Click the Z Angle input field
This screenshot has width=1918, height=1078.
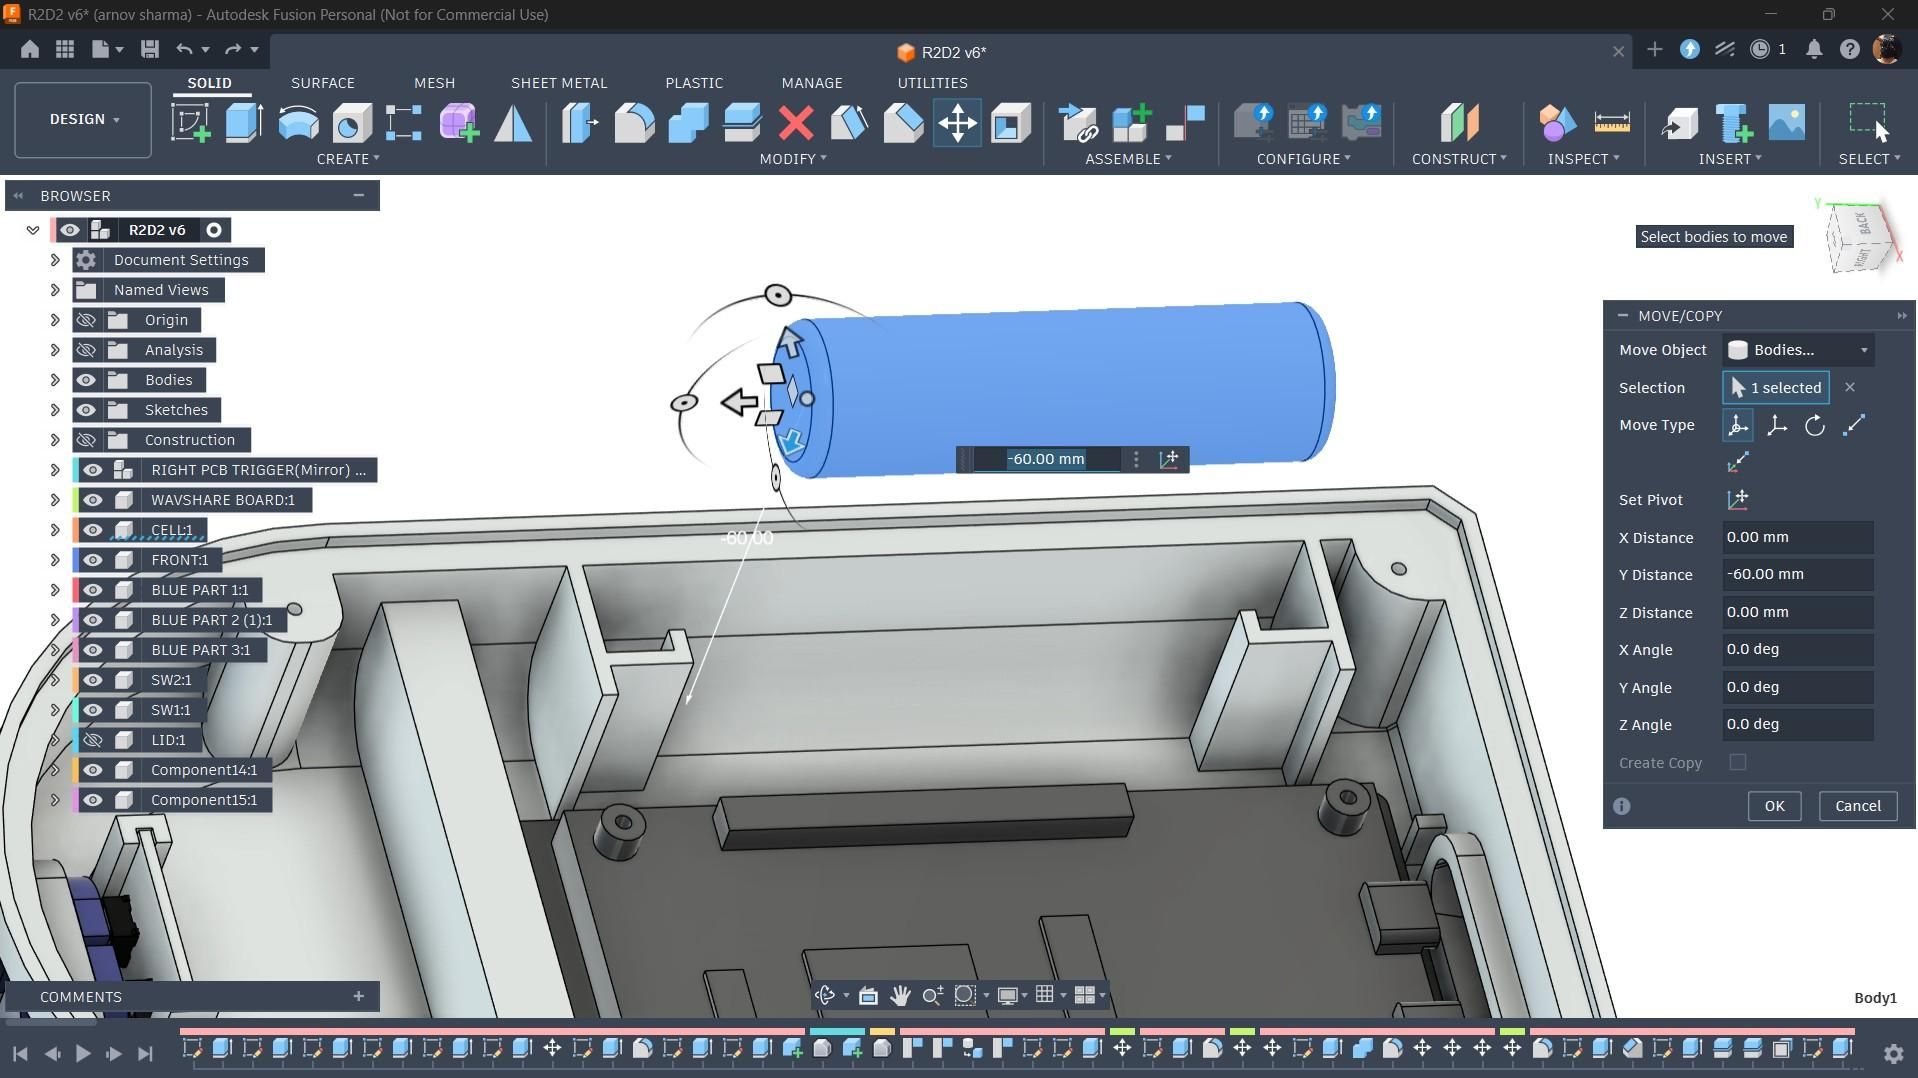pyautogui.click(x=1797, y=725)
